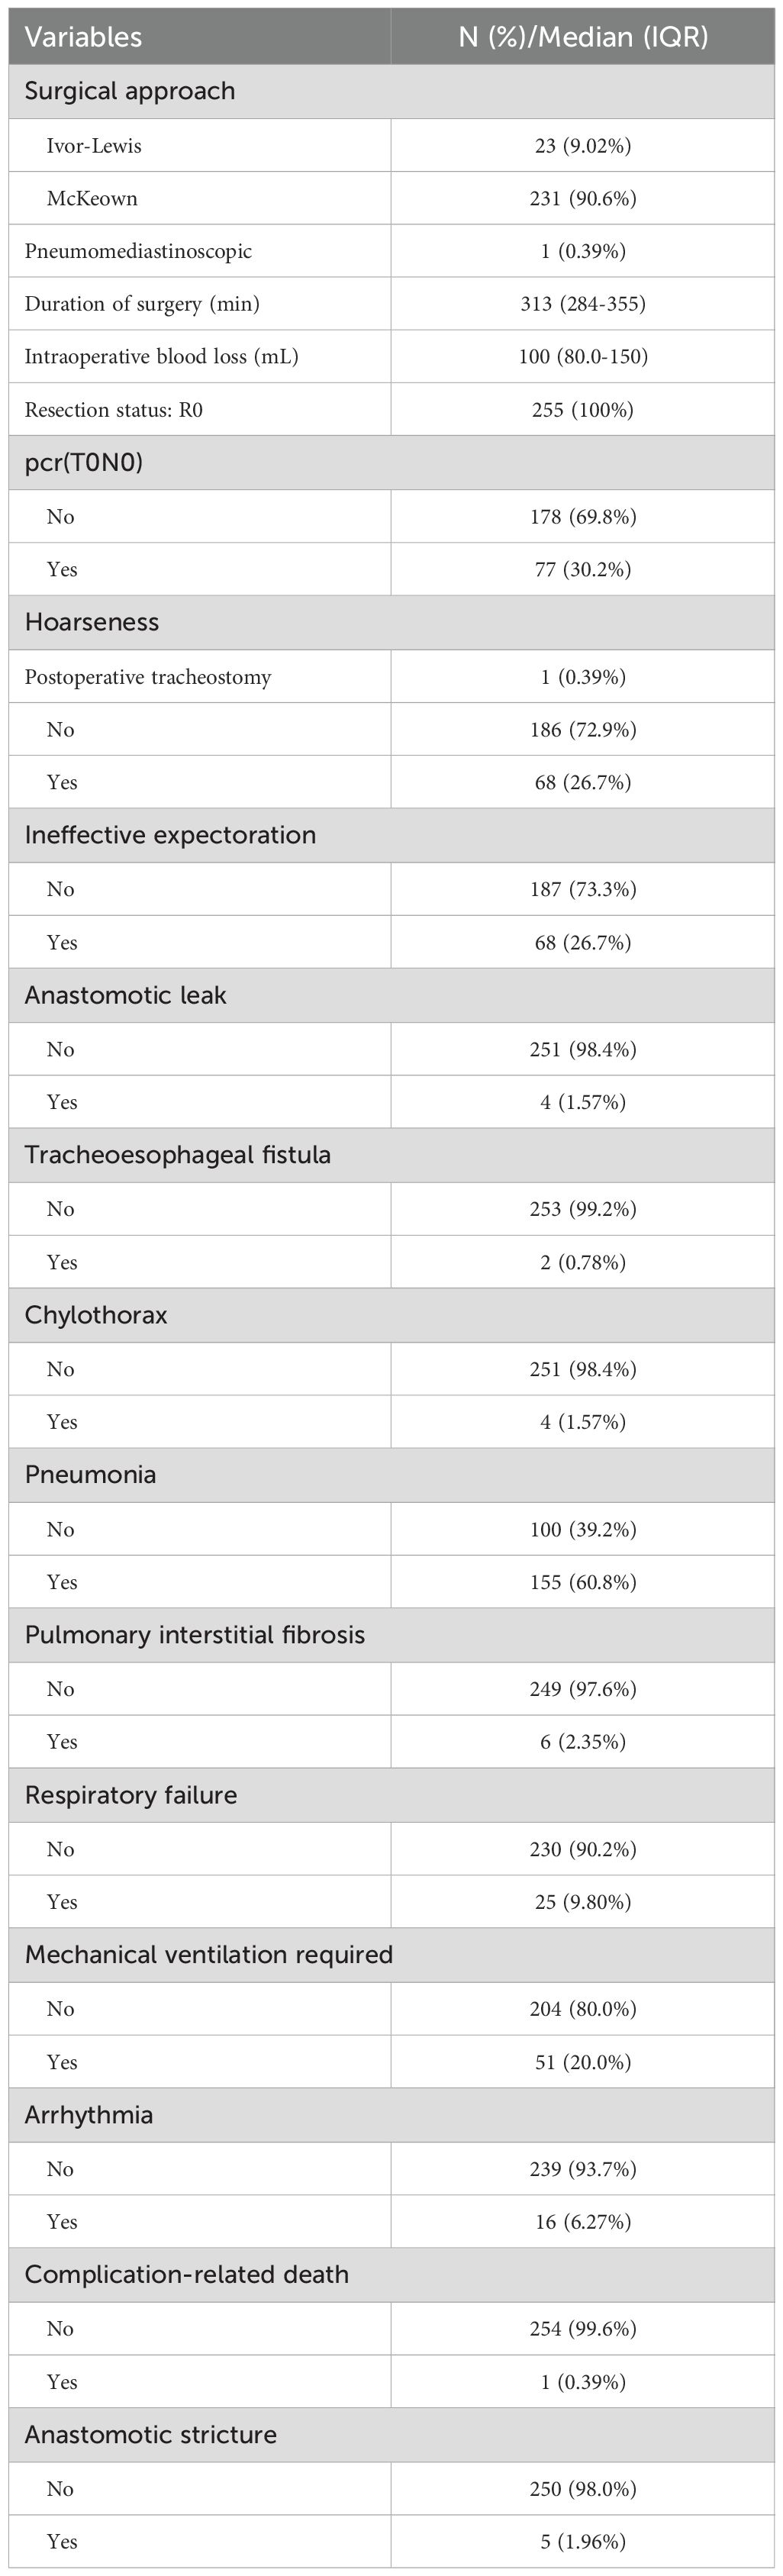
Task: Select the Ineffective expectoration heading
Action: pos(170,835)
